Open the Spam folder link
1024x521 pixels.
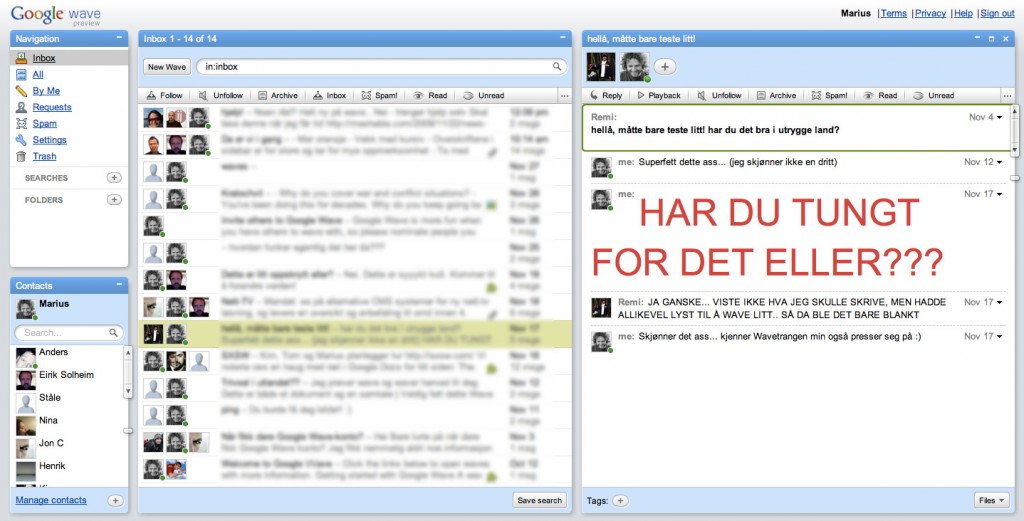[44, 123]
